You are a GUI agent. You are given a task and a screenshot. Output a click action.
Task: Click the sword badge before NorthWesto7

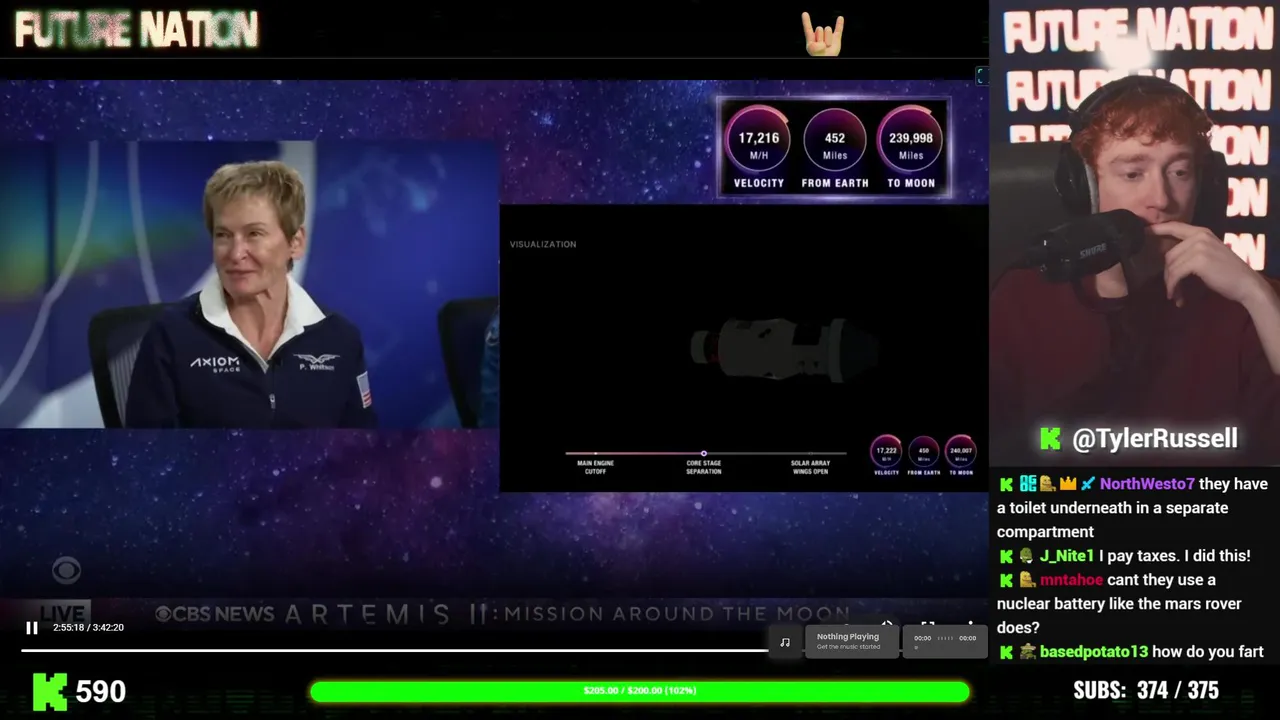pos(1087,484)
